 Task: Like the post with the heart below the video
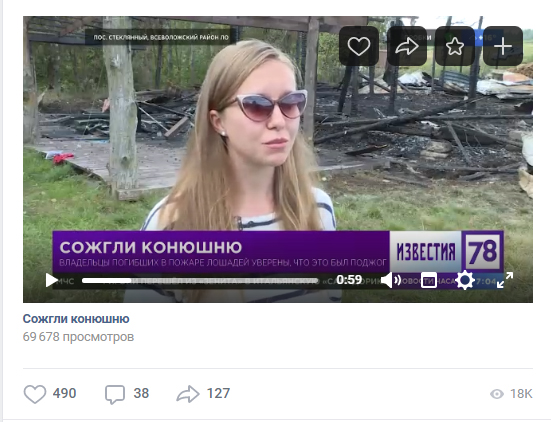click(35, 394)
